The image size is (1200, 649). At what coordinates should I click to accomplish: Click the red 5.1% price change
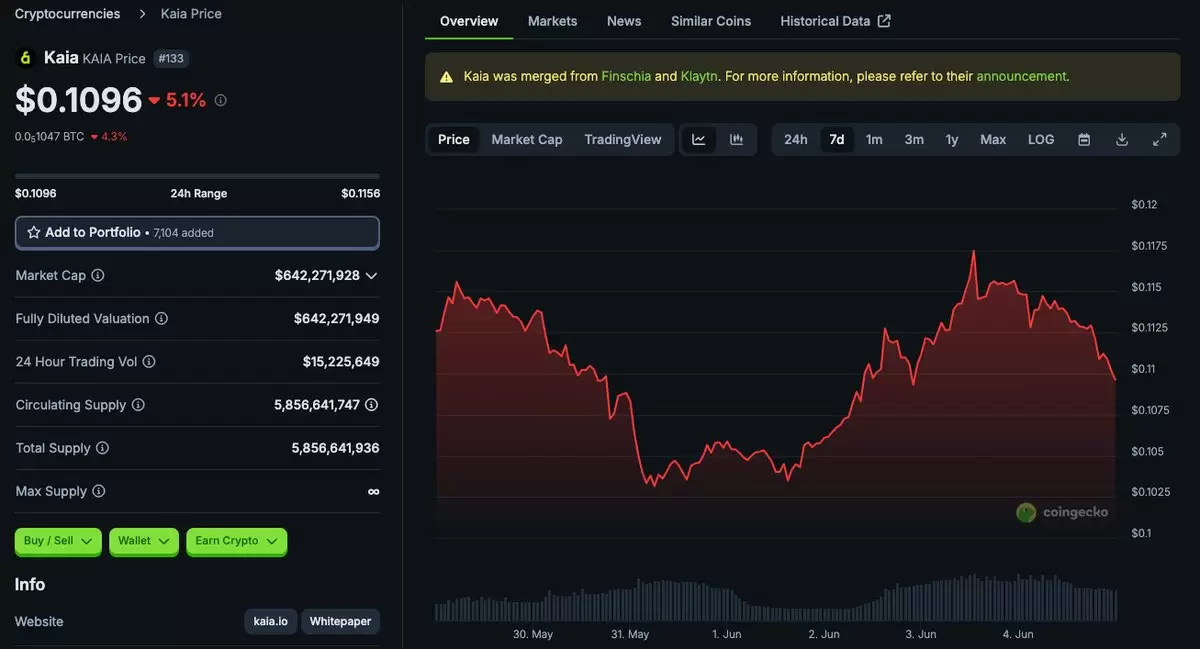[x=177, y=100]
